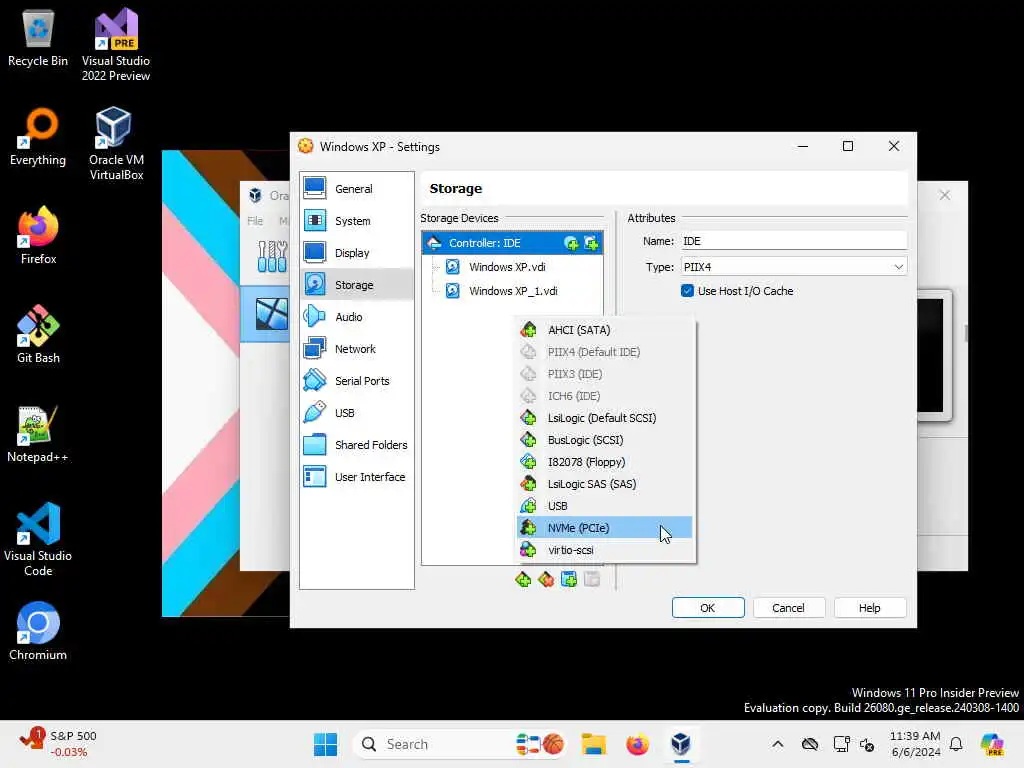
Task: Open File menu in VirtualBox Manager window
Action: pyautogui.click(x=255, y=221)
